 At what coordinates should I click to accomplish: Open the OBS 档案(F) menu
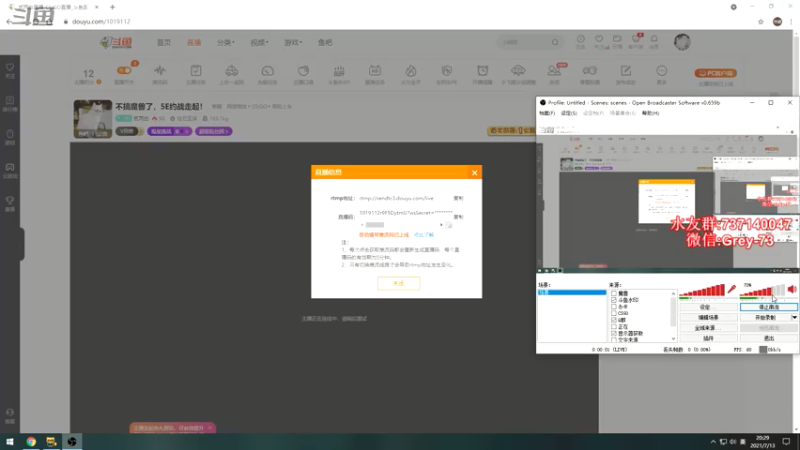pyautogui.click(x=547, y=113)
